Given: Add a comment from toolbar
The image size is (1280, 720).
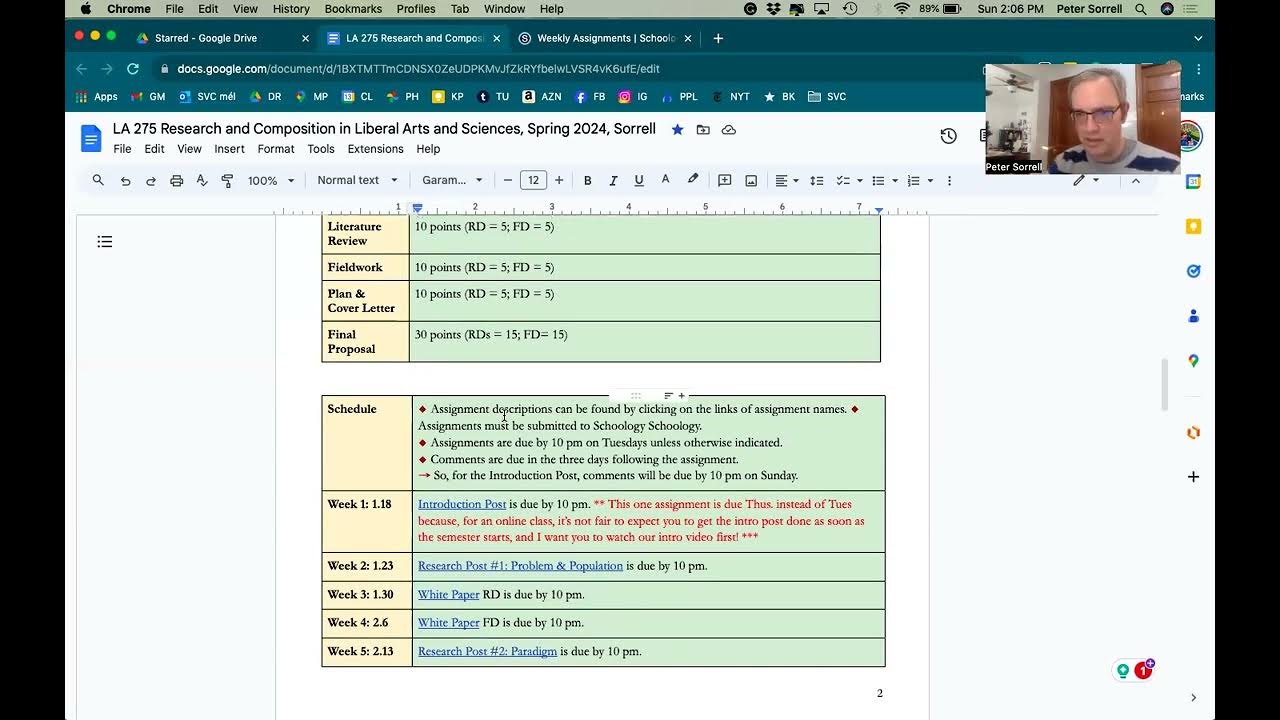Looking at the screenshot, I should pyautogui.click(x=725, y=181).
